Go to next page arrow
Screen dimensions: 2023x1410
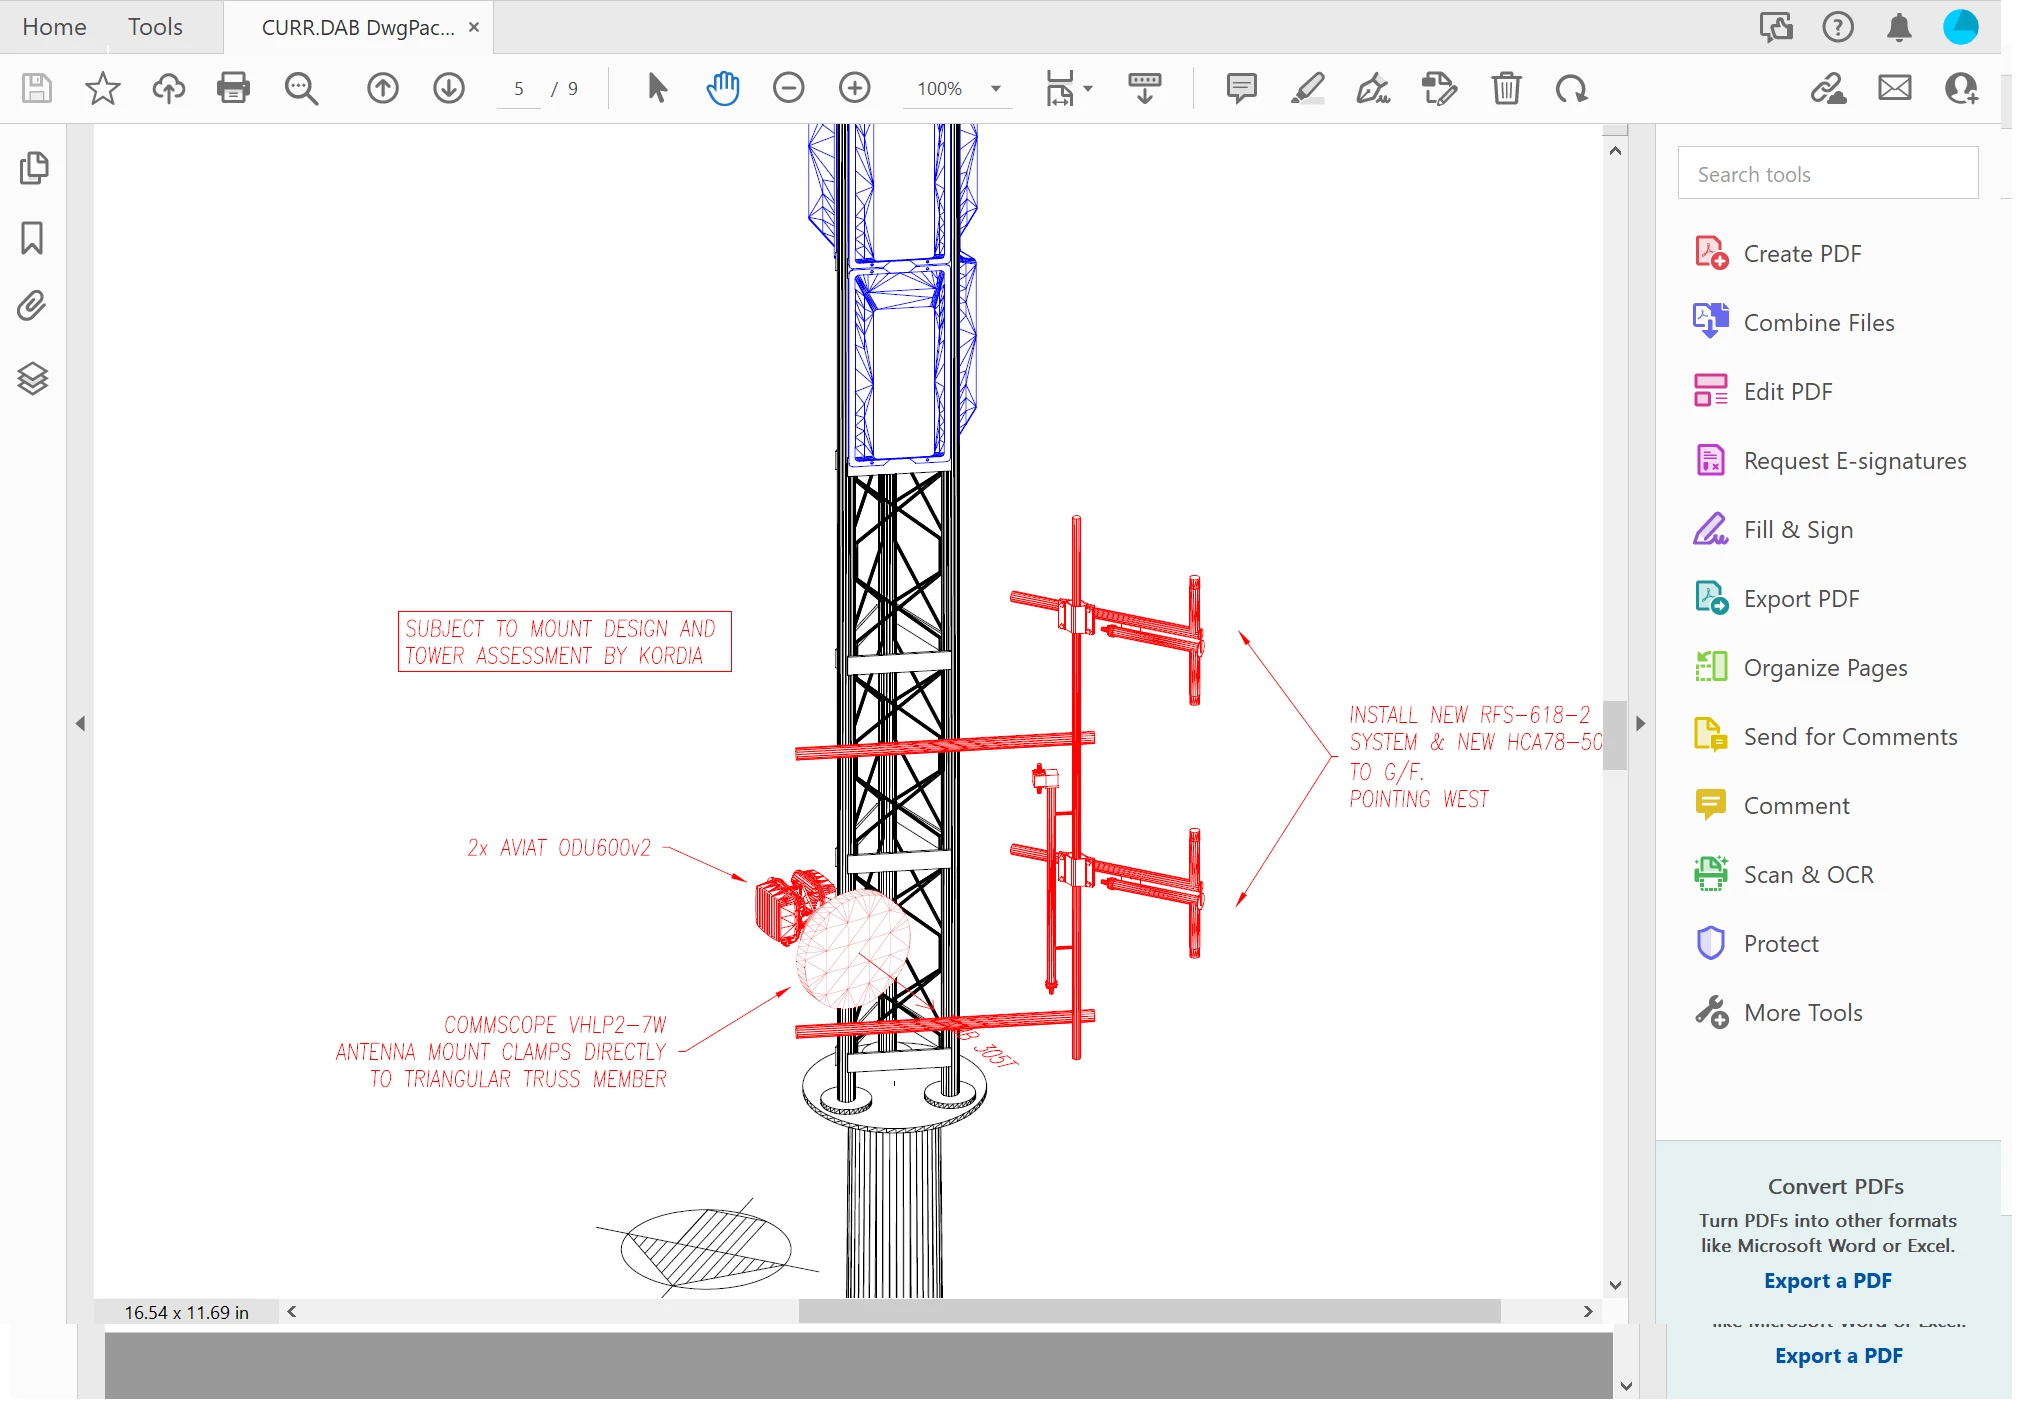tap(449, 88)
